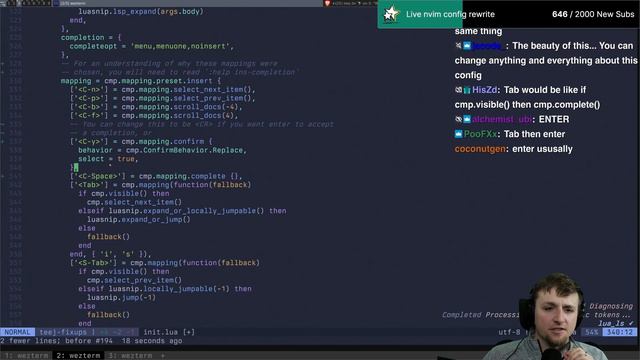
Task: Click the 'completion = {' line
Action: (x=91, y=38)
